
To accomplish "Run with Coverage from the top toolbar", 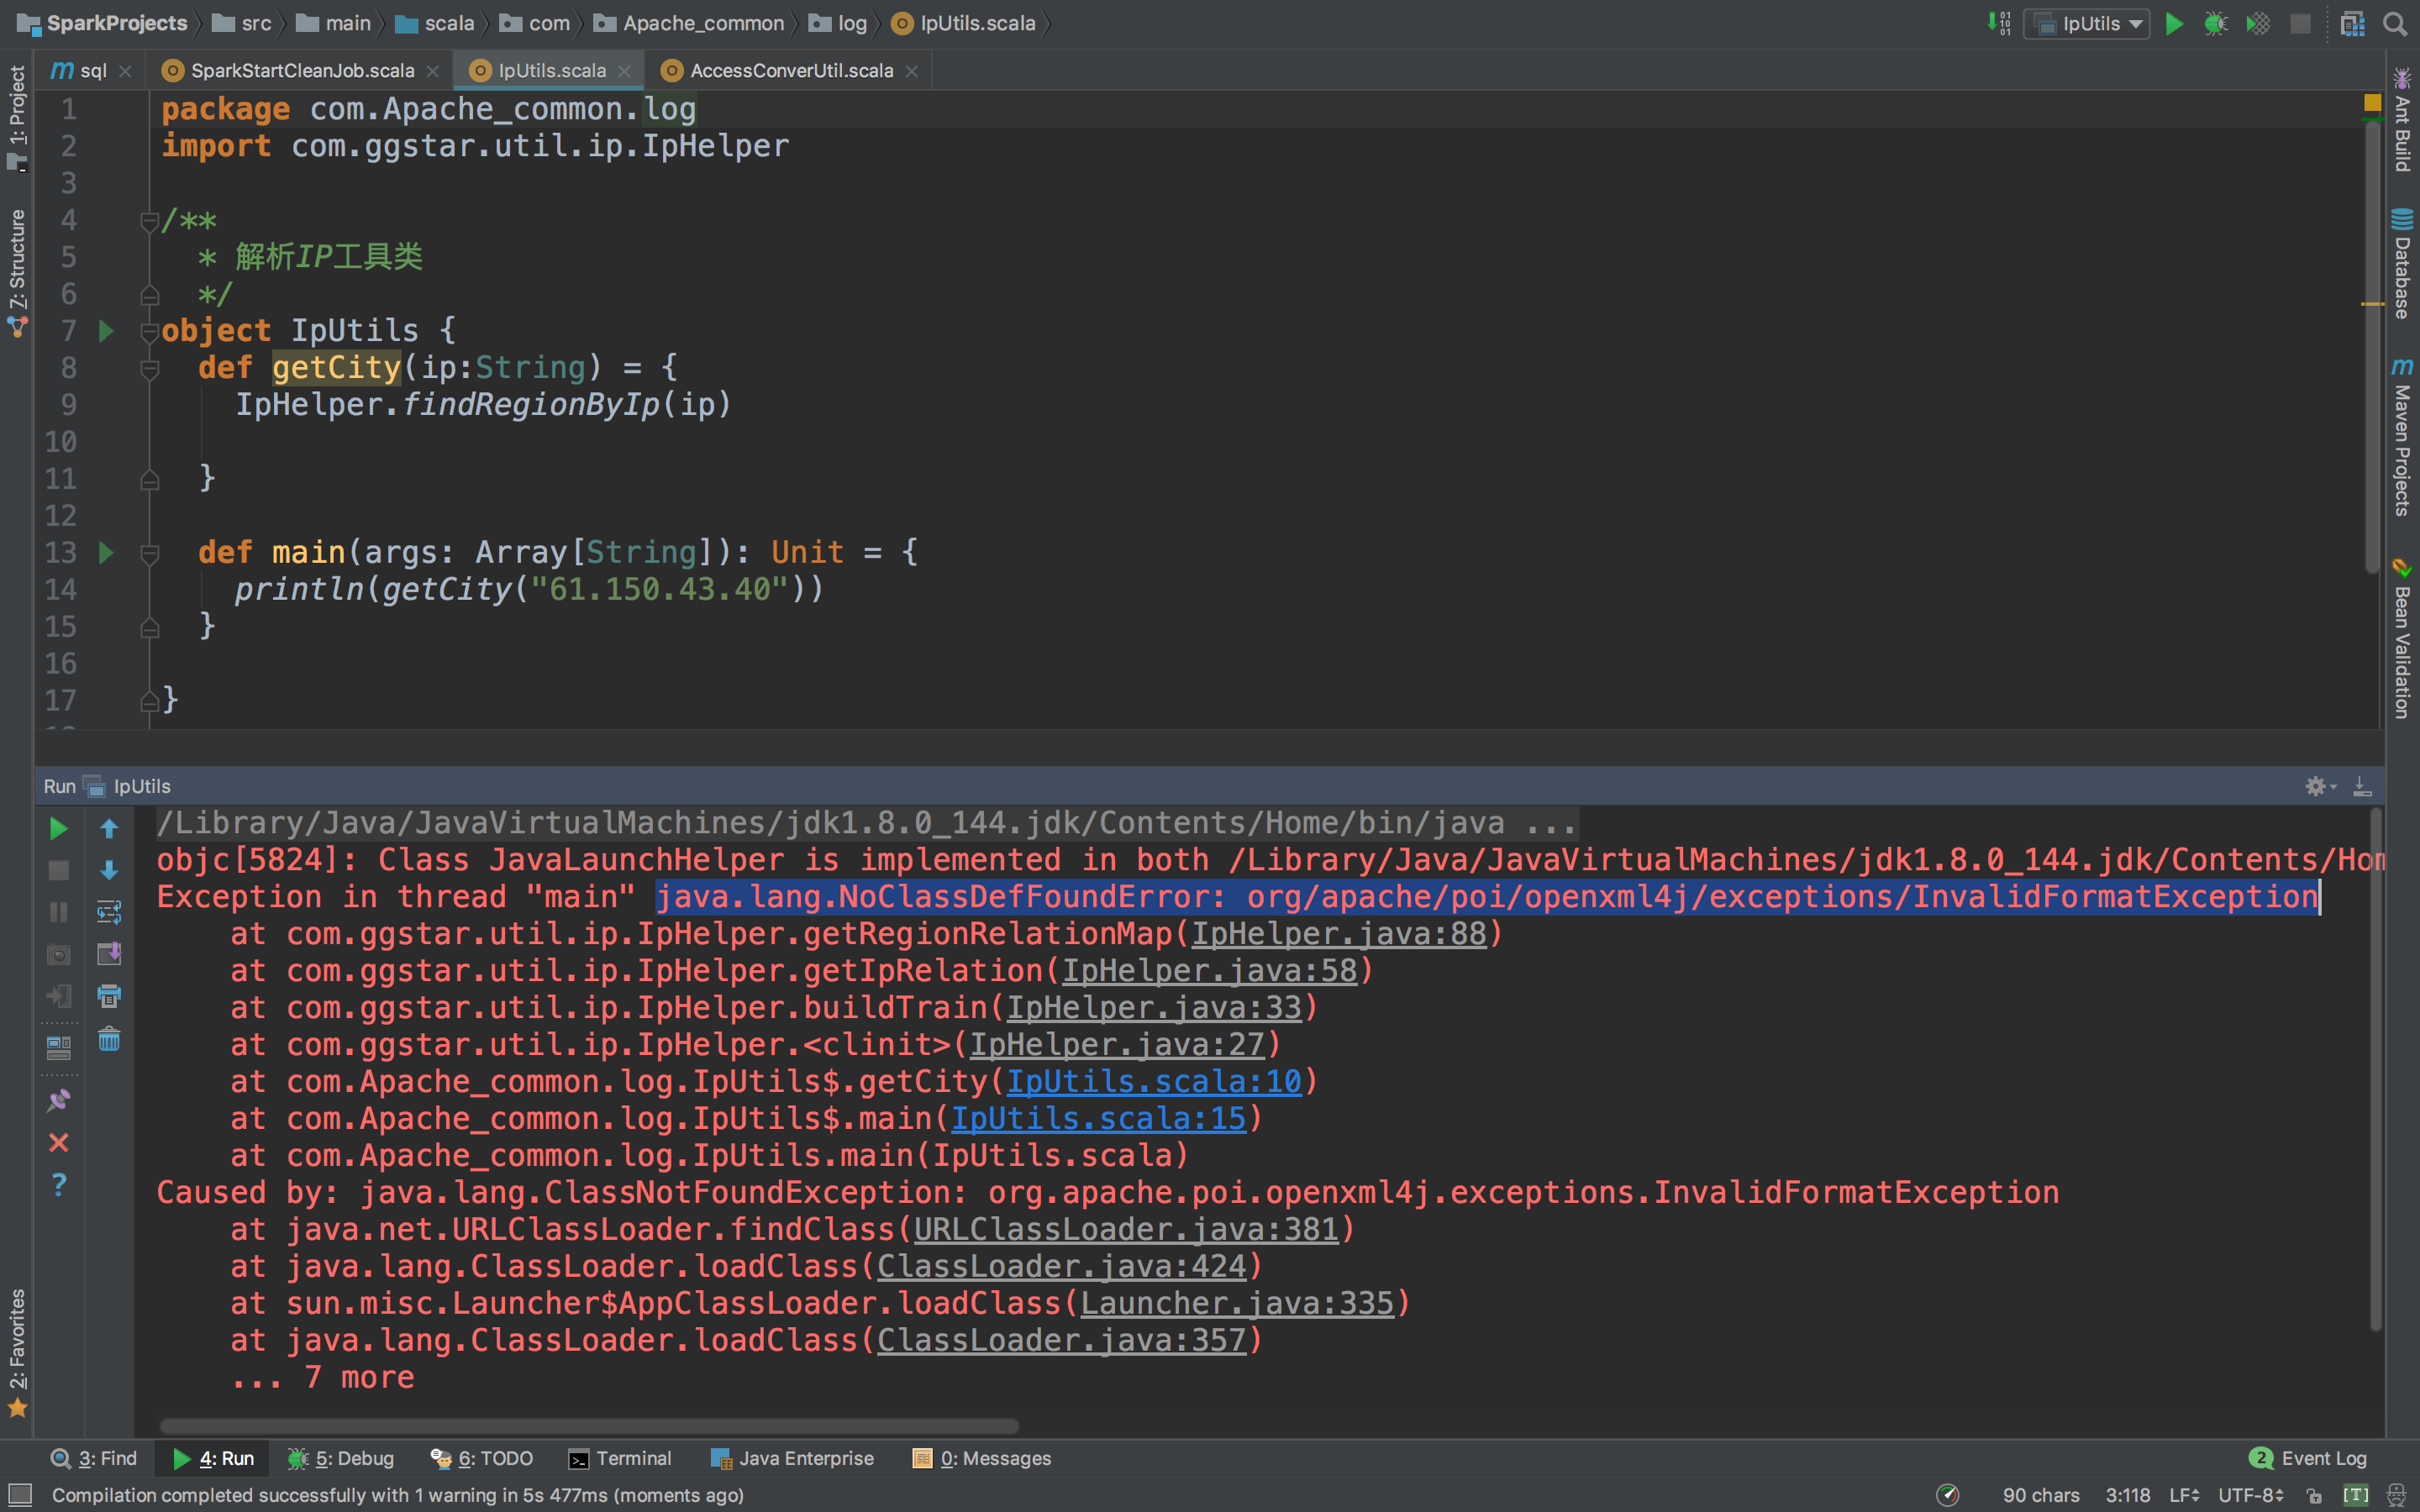I will point(2257,24).
